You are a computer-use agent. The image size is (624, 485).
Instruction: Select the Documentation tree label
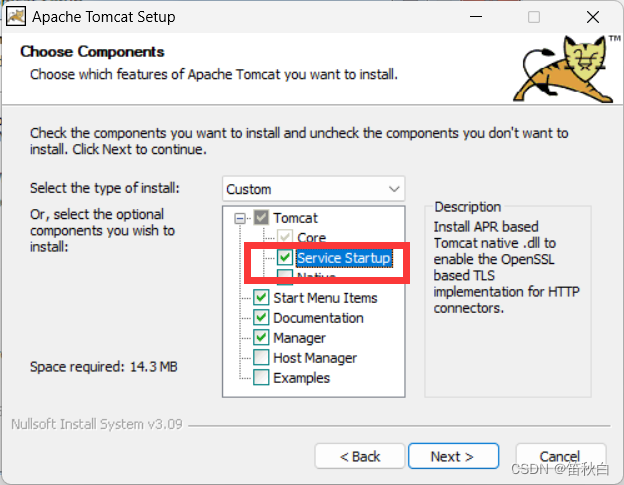318,317
